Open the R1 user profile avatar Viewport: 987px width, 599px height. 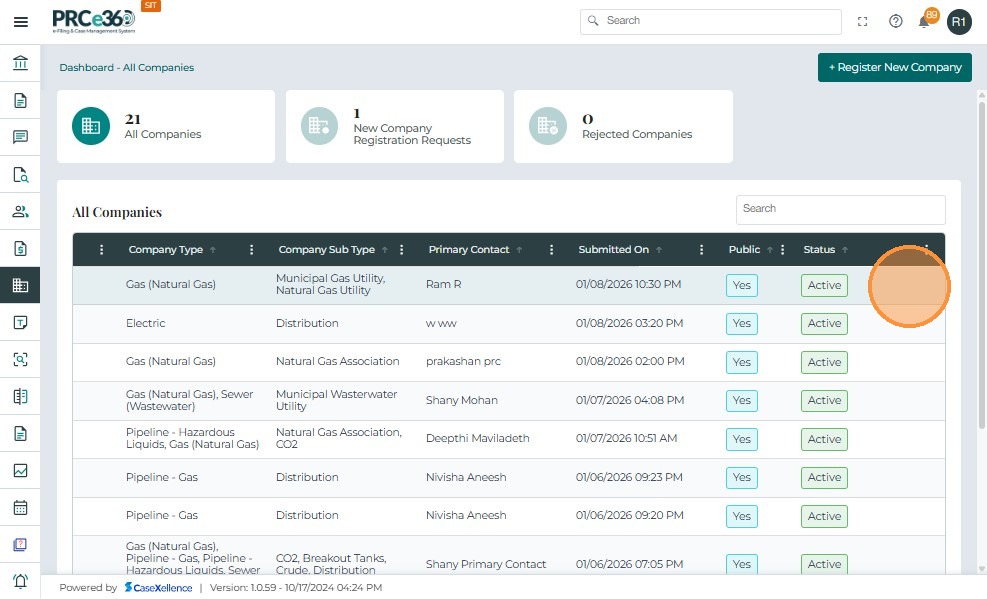pyautogui.click(x=959, y=21)
